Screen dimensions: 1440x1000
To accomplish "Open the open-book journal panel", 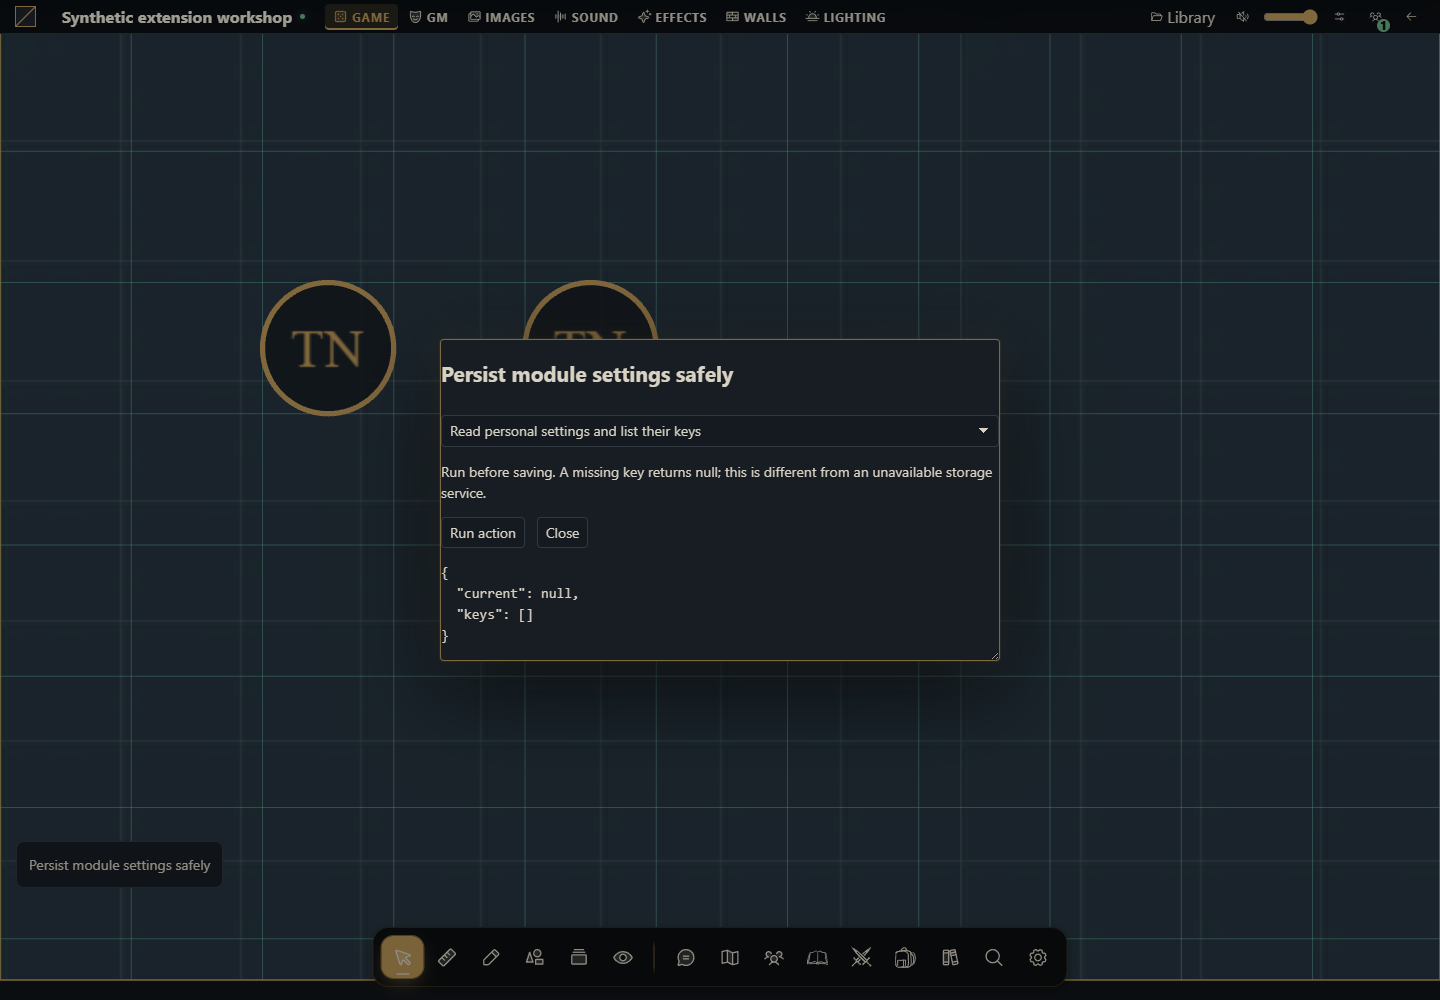I will (x=818, y=957).
